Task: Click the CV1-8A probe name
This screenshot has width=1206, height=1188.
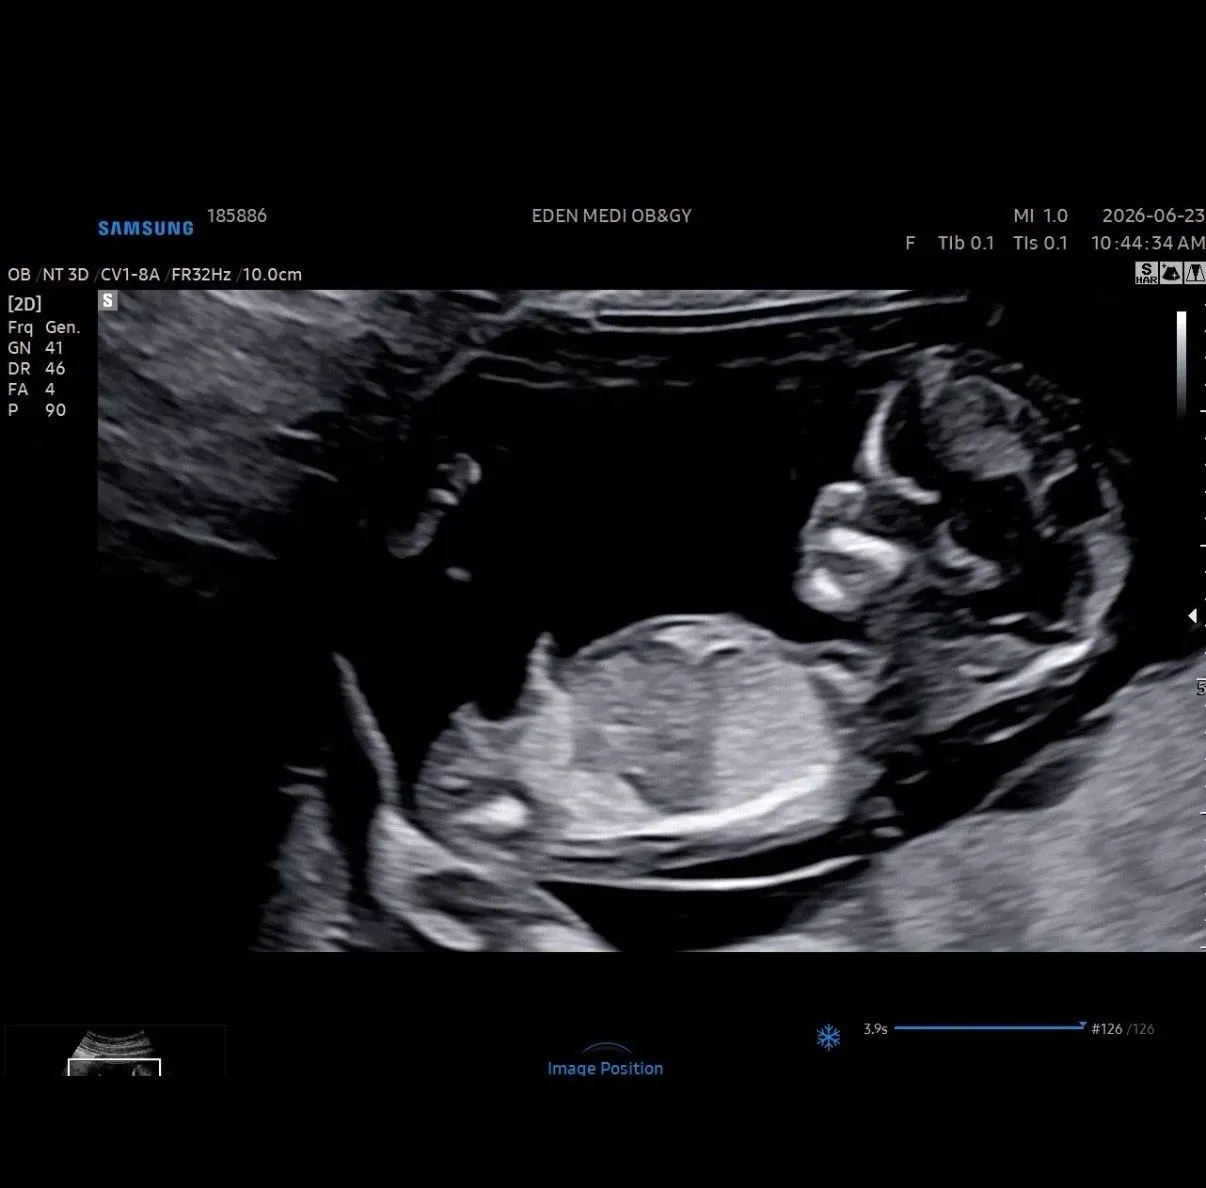Action: click(130, 274)
